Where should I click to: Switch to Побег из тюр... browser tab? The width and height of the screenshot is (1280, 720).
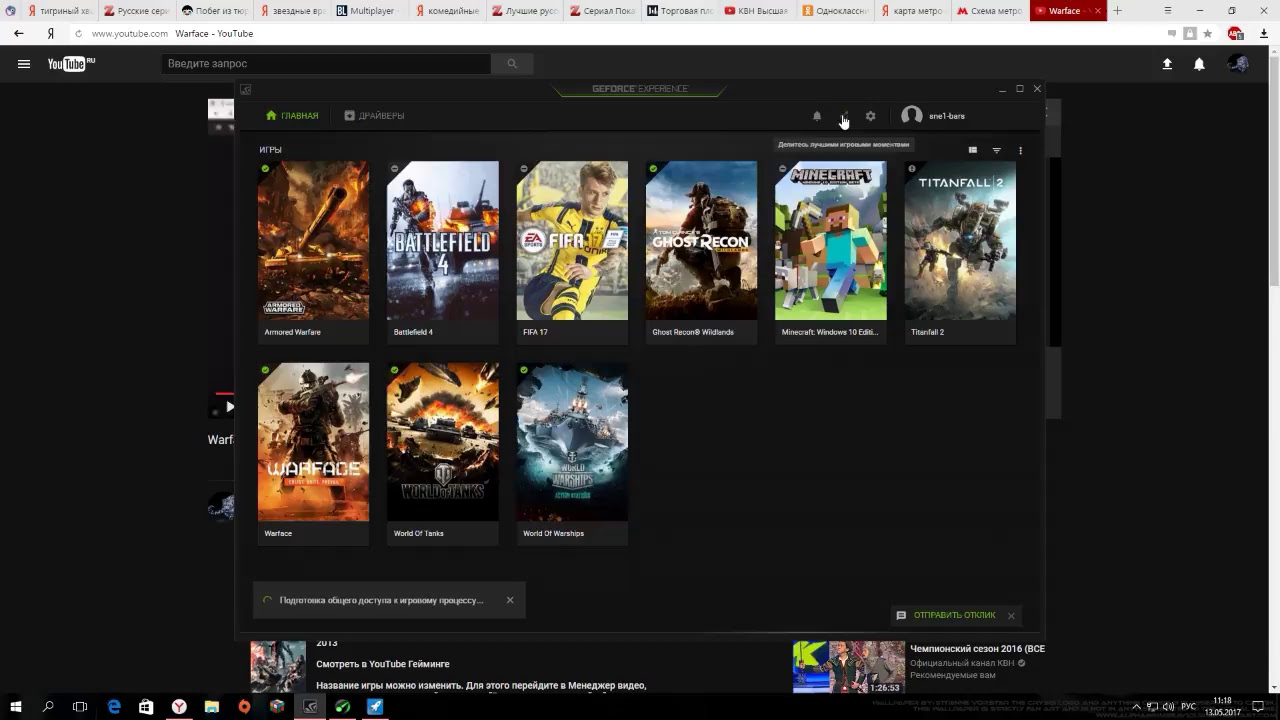[214, 11]
